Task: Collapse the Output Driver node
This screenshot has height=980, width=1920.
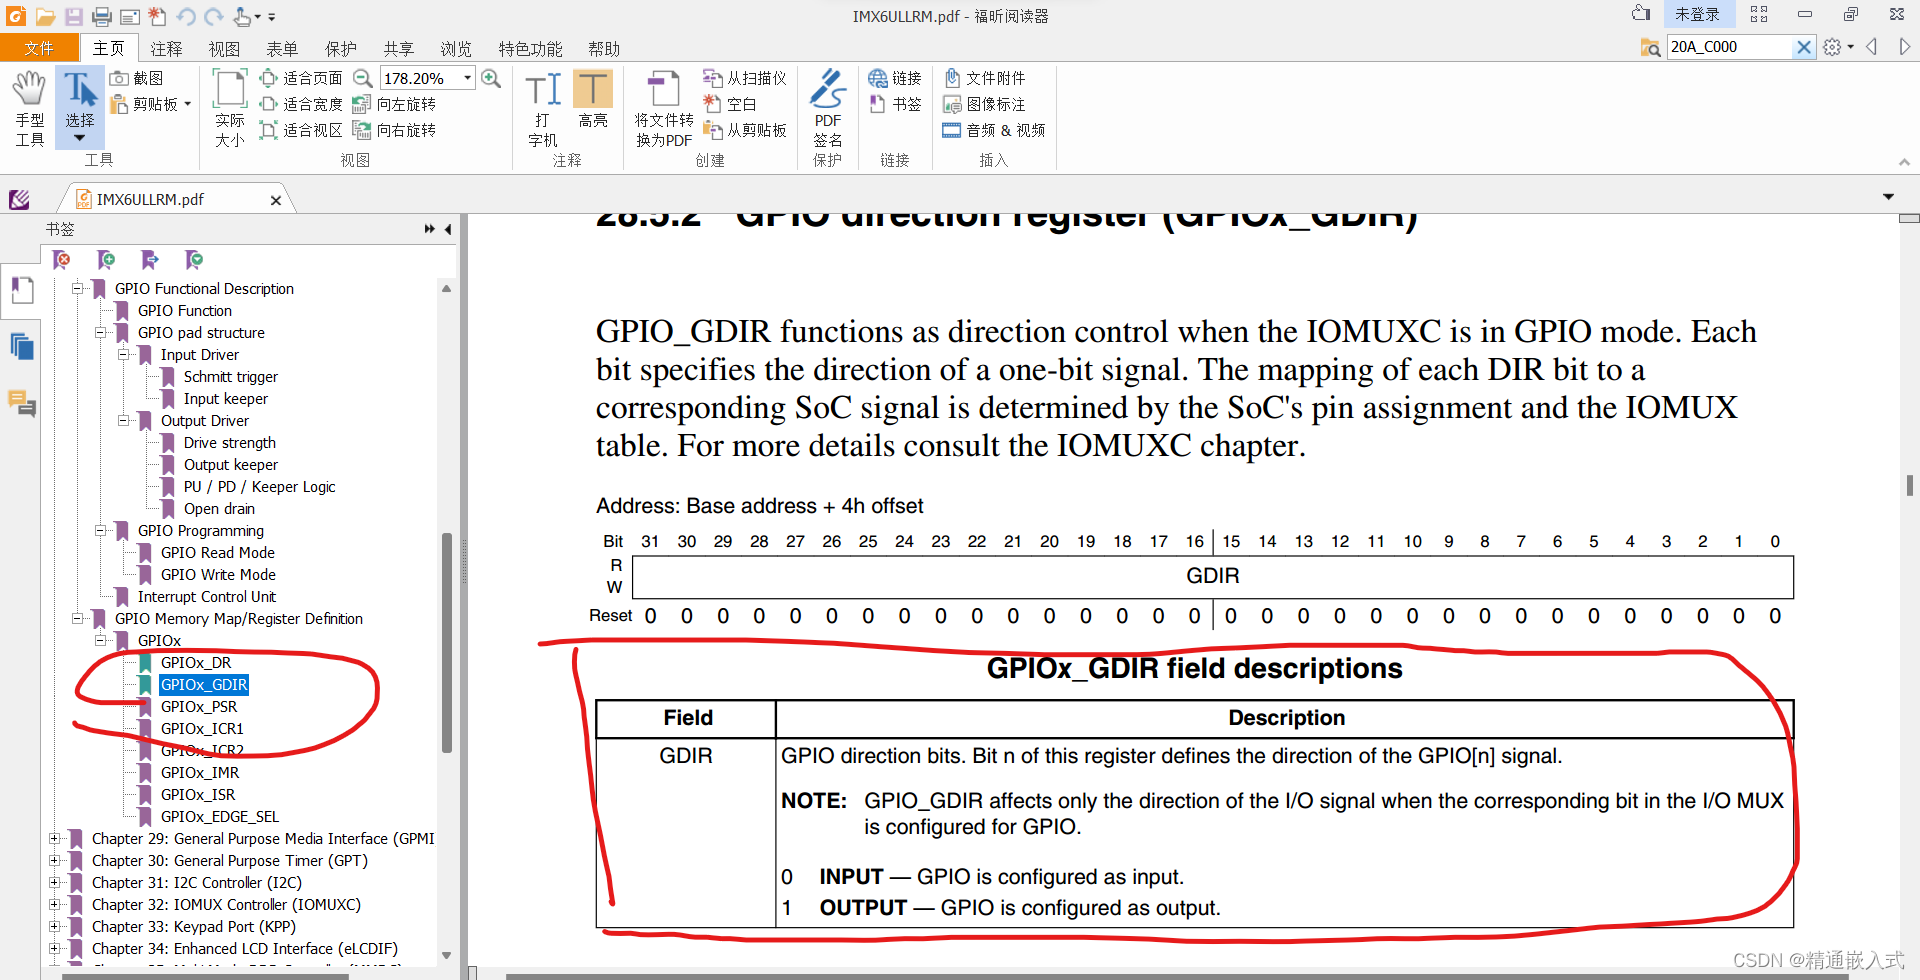Action: pos(123,420)
